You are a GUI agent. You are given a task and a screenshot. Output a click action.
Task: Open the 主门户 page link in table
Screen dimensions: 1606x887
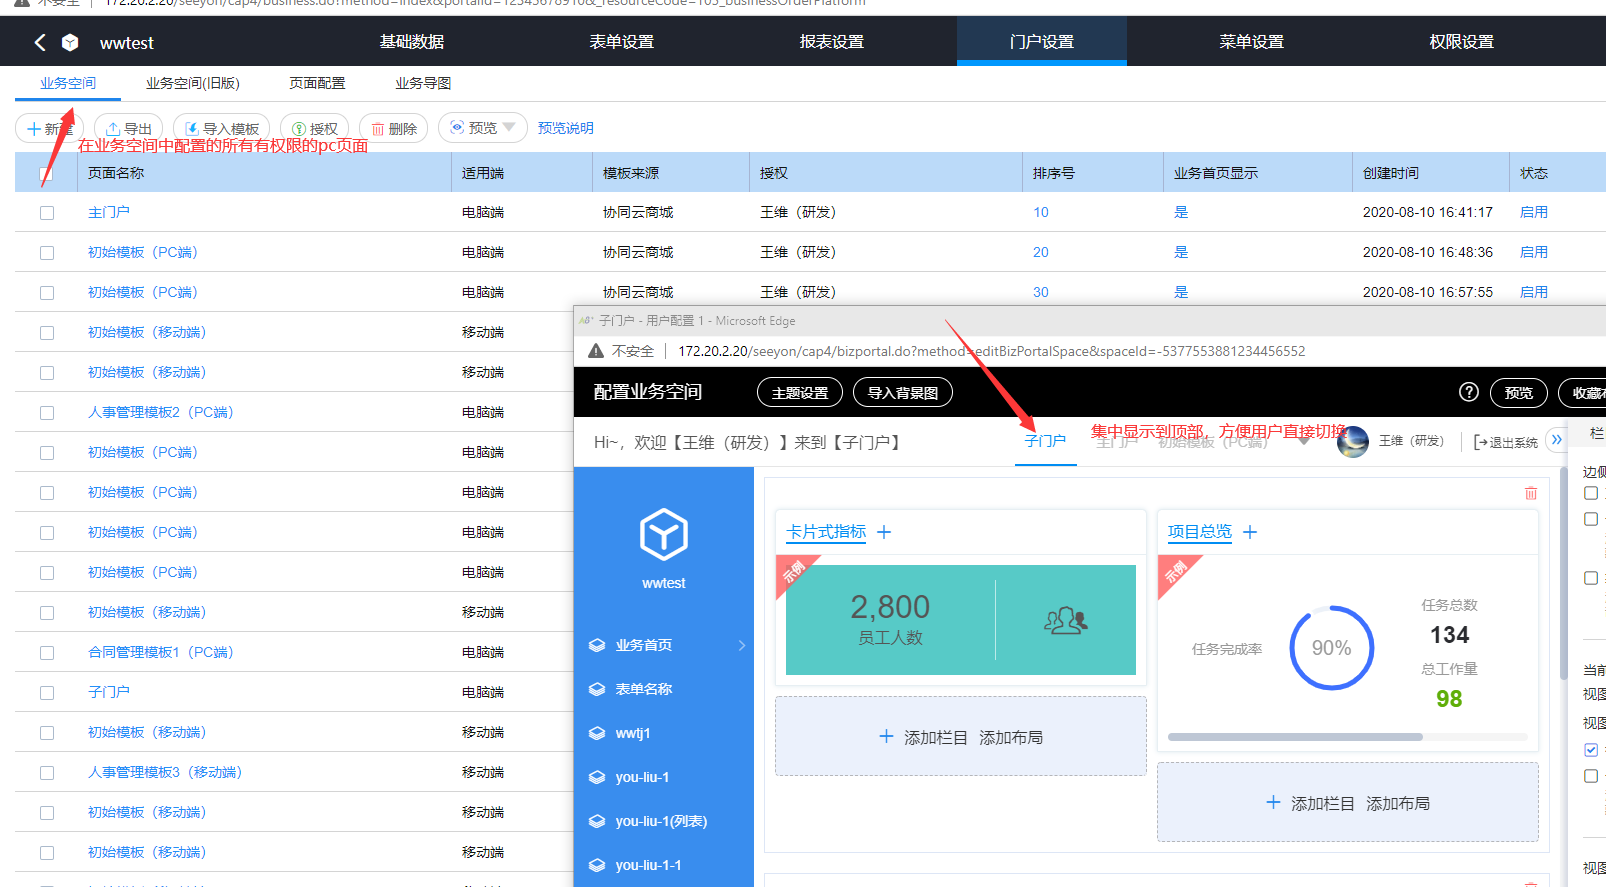[x=109, y=212]
